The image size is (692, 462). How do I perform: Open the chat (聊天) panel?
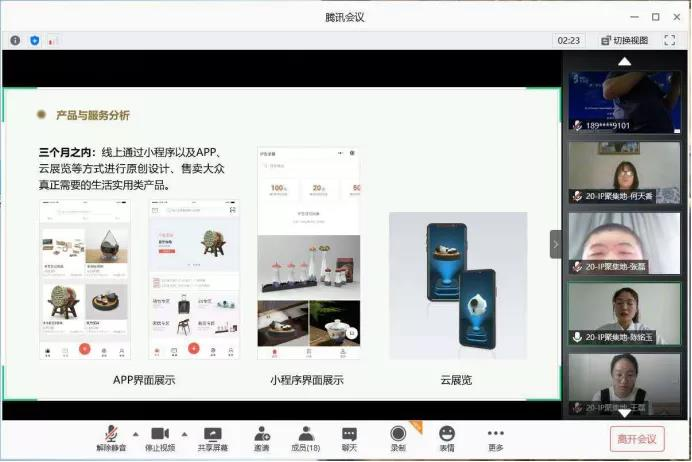[349, 434]
